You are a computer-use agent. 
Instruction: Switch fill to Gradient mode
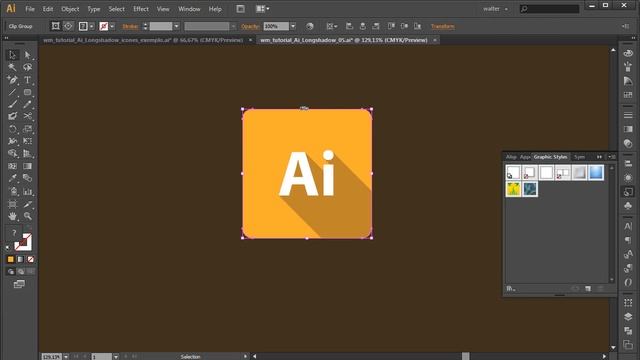pos(20,259)
